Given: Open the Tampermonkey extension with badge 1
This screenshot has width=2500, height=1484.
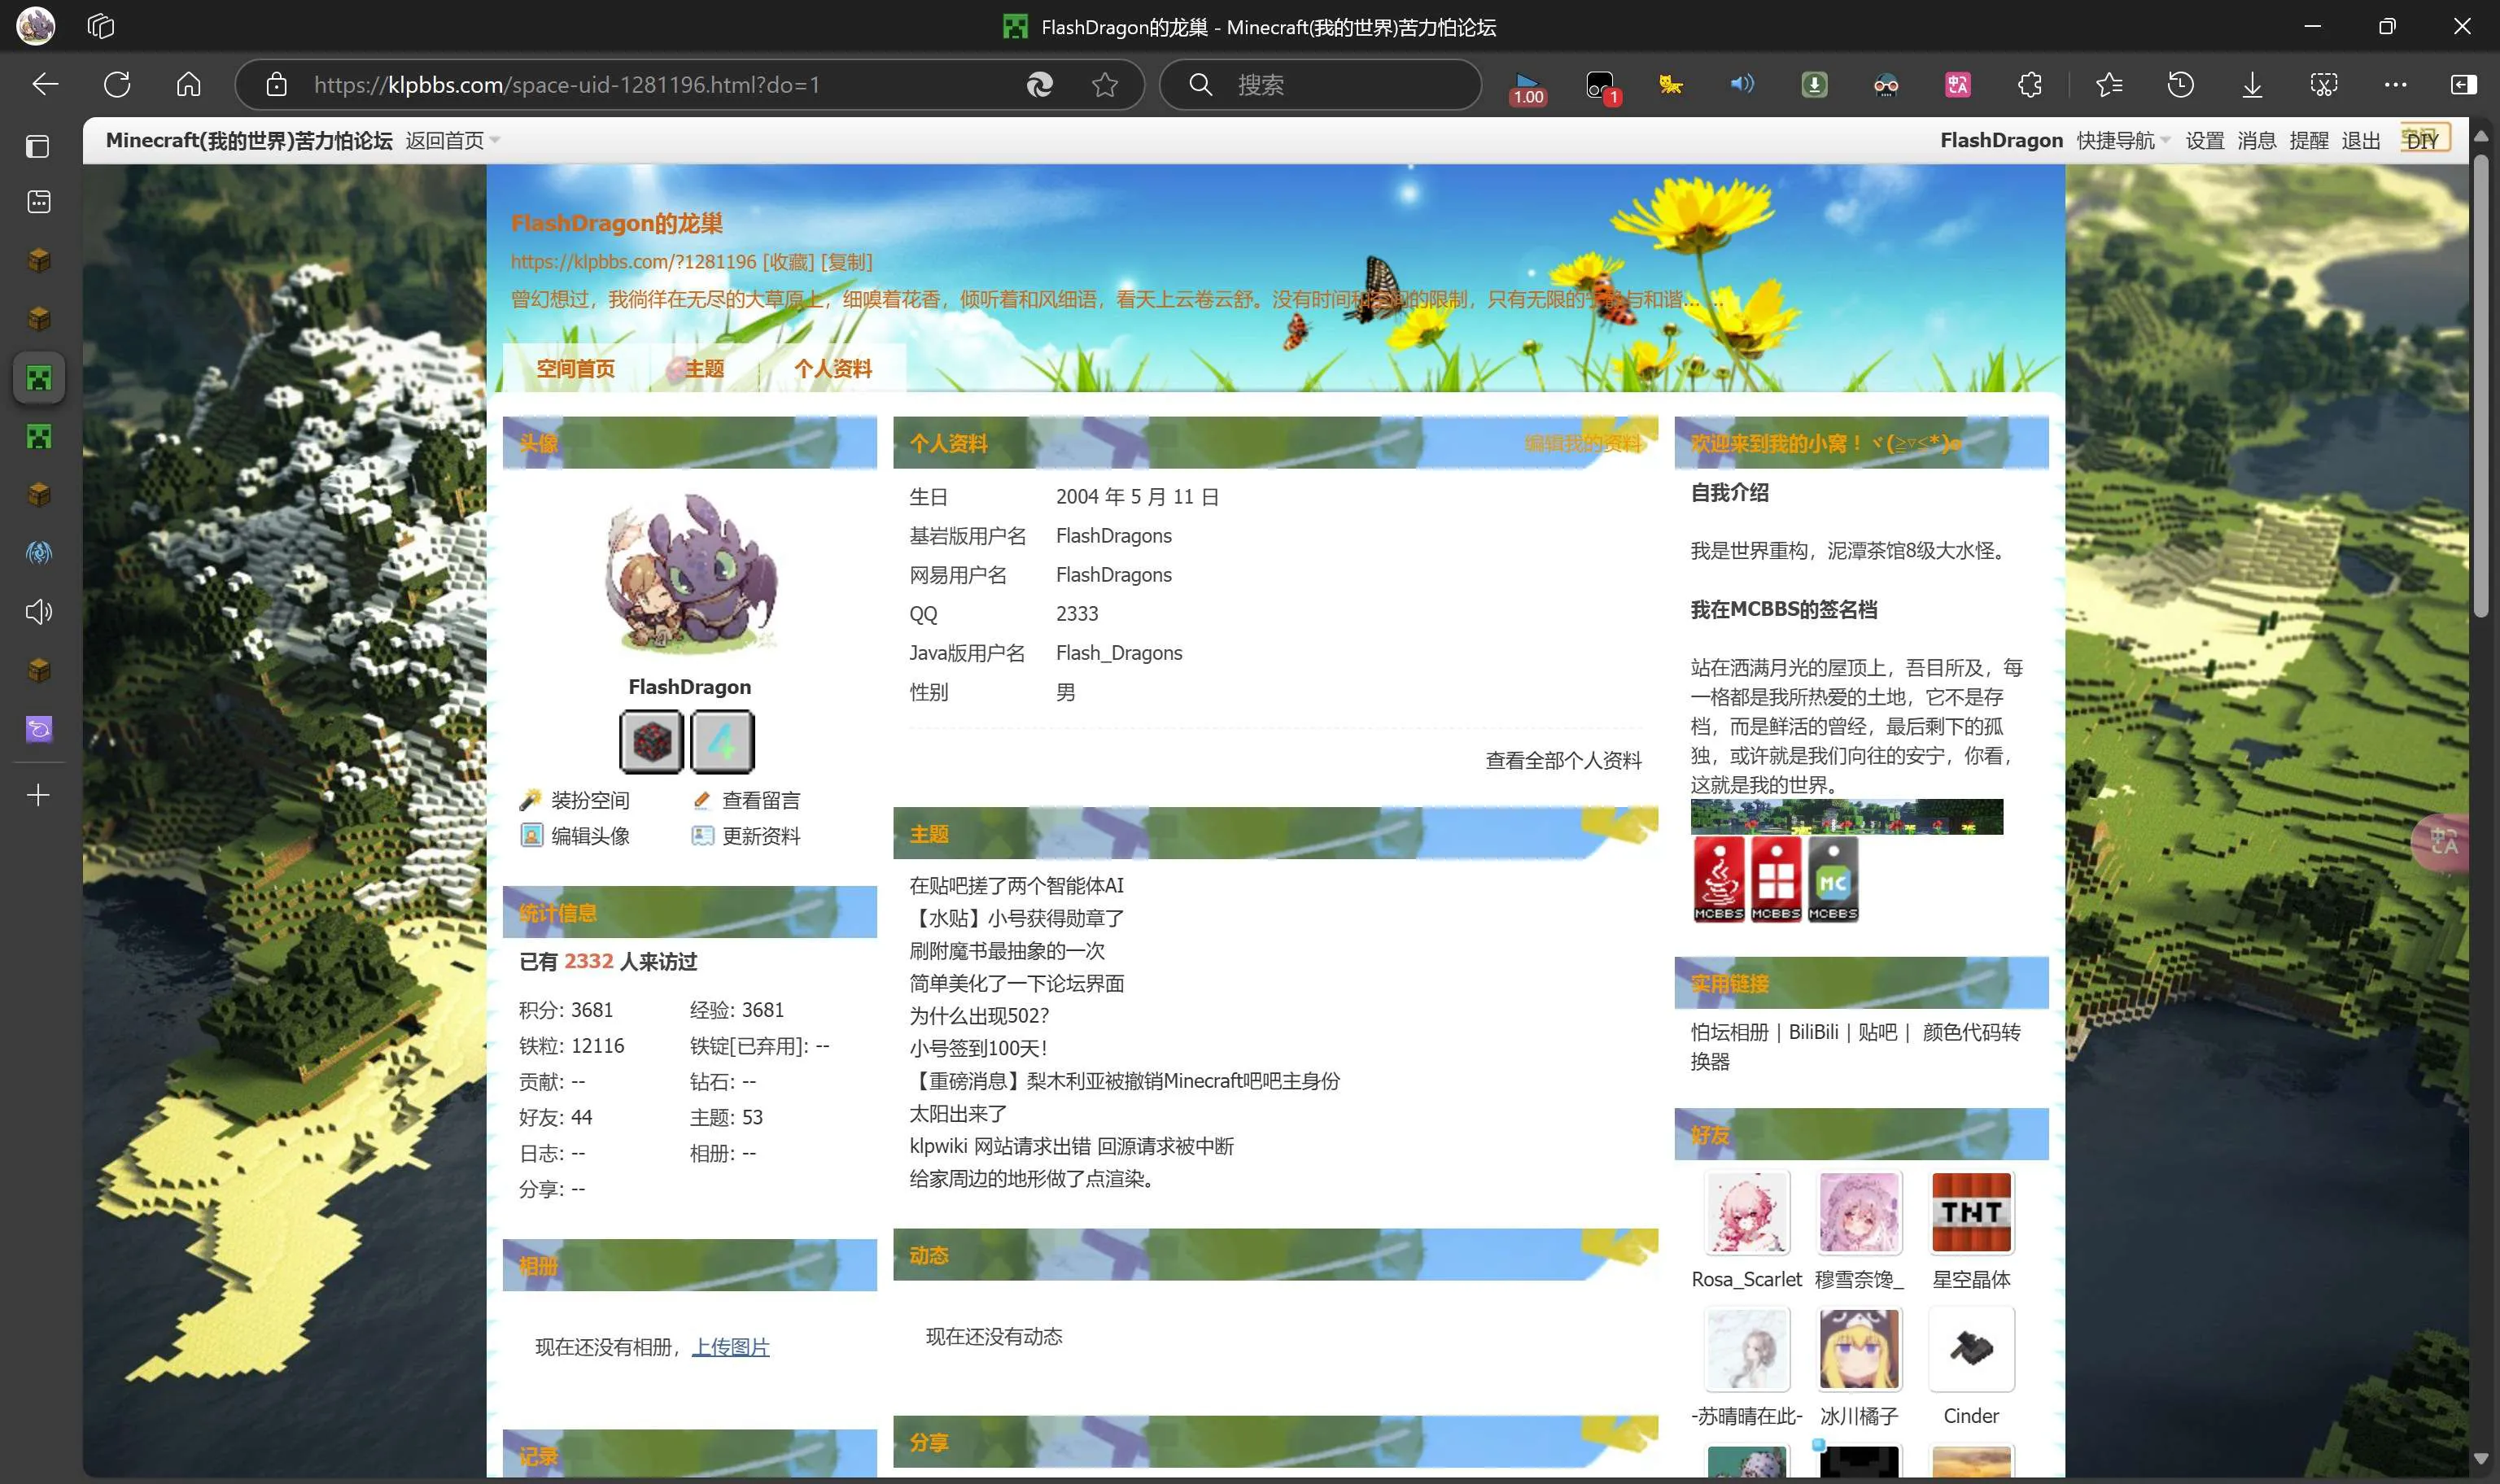Looking at the screenshot, I should [1602, 87].
